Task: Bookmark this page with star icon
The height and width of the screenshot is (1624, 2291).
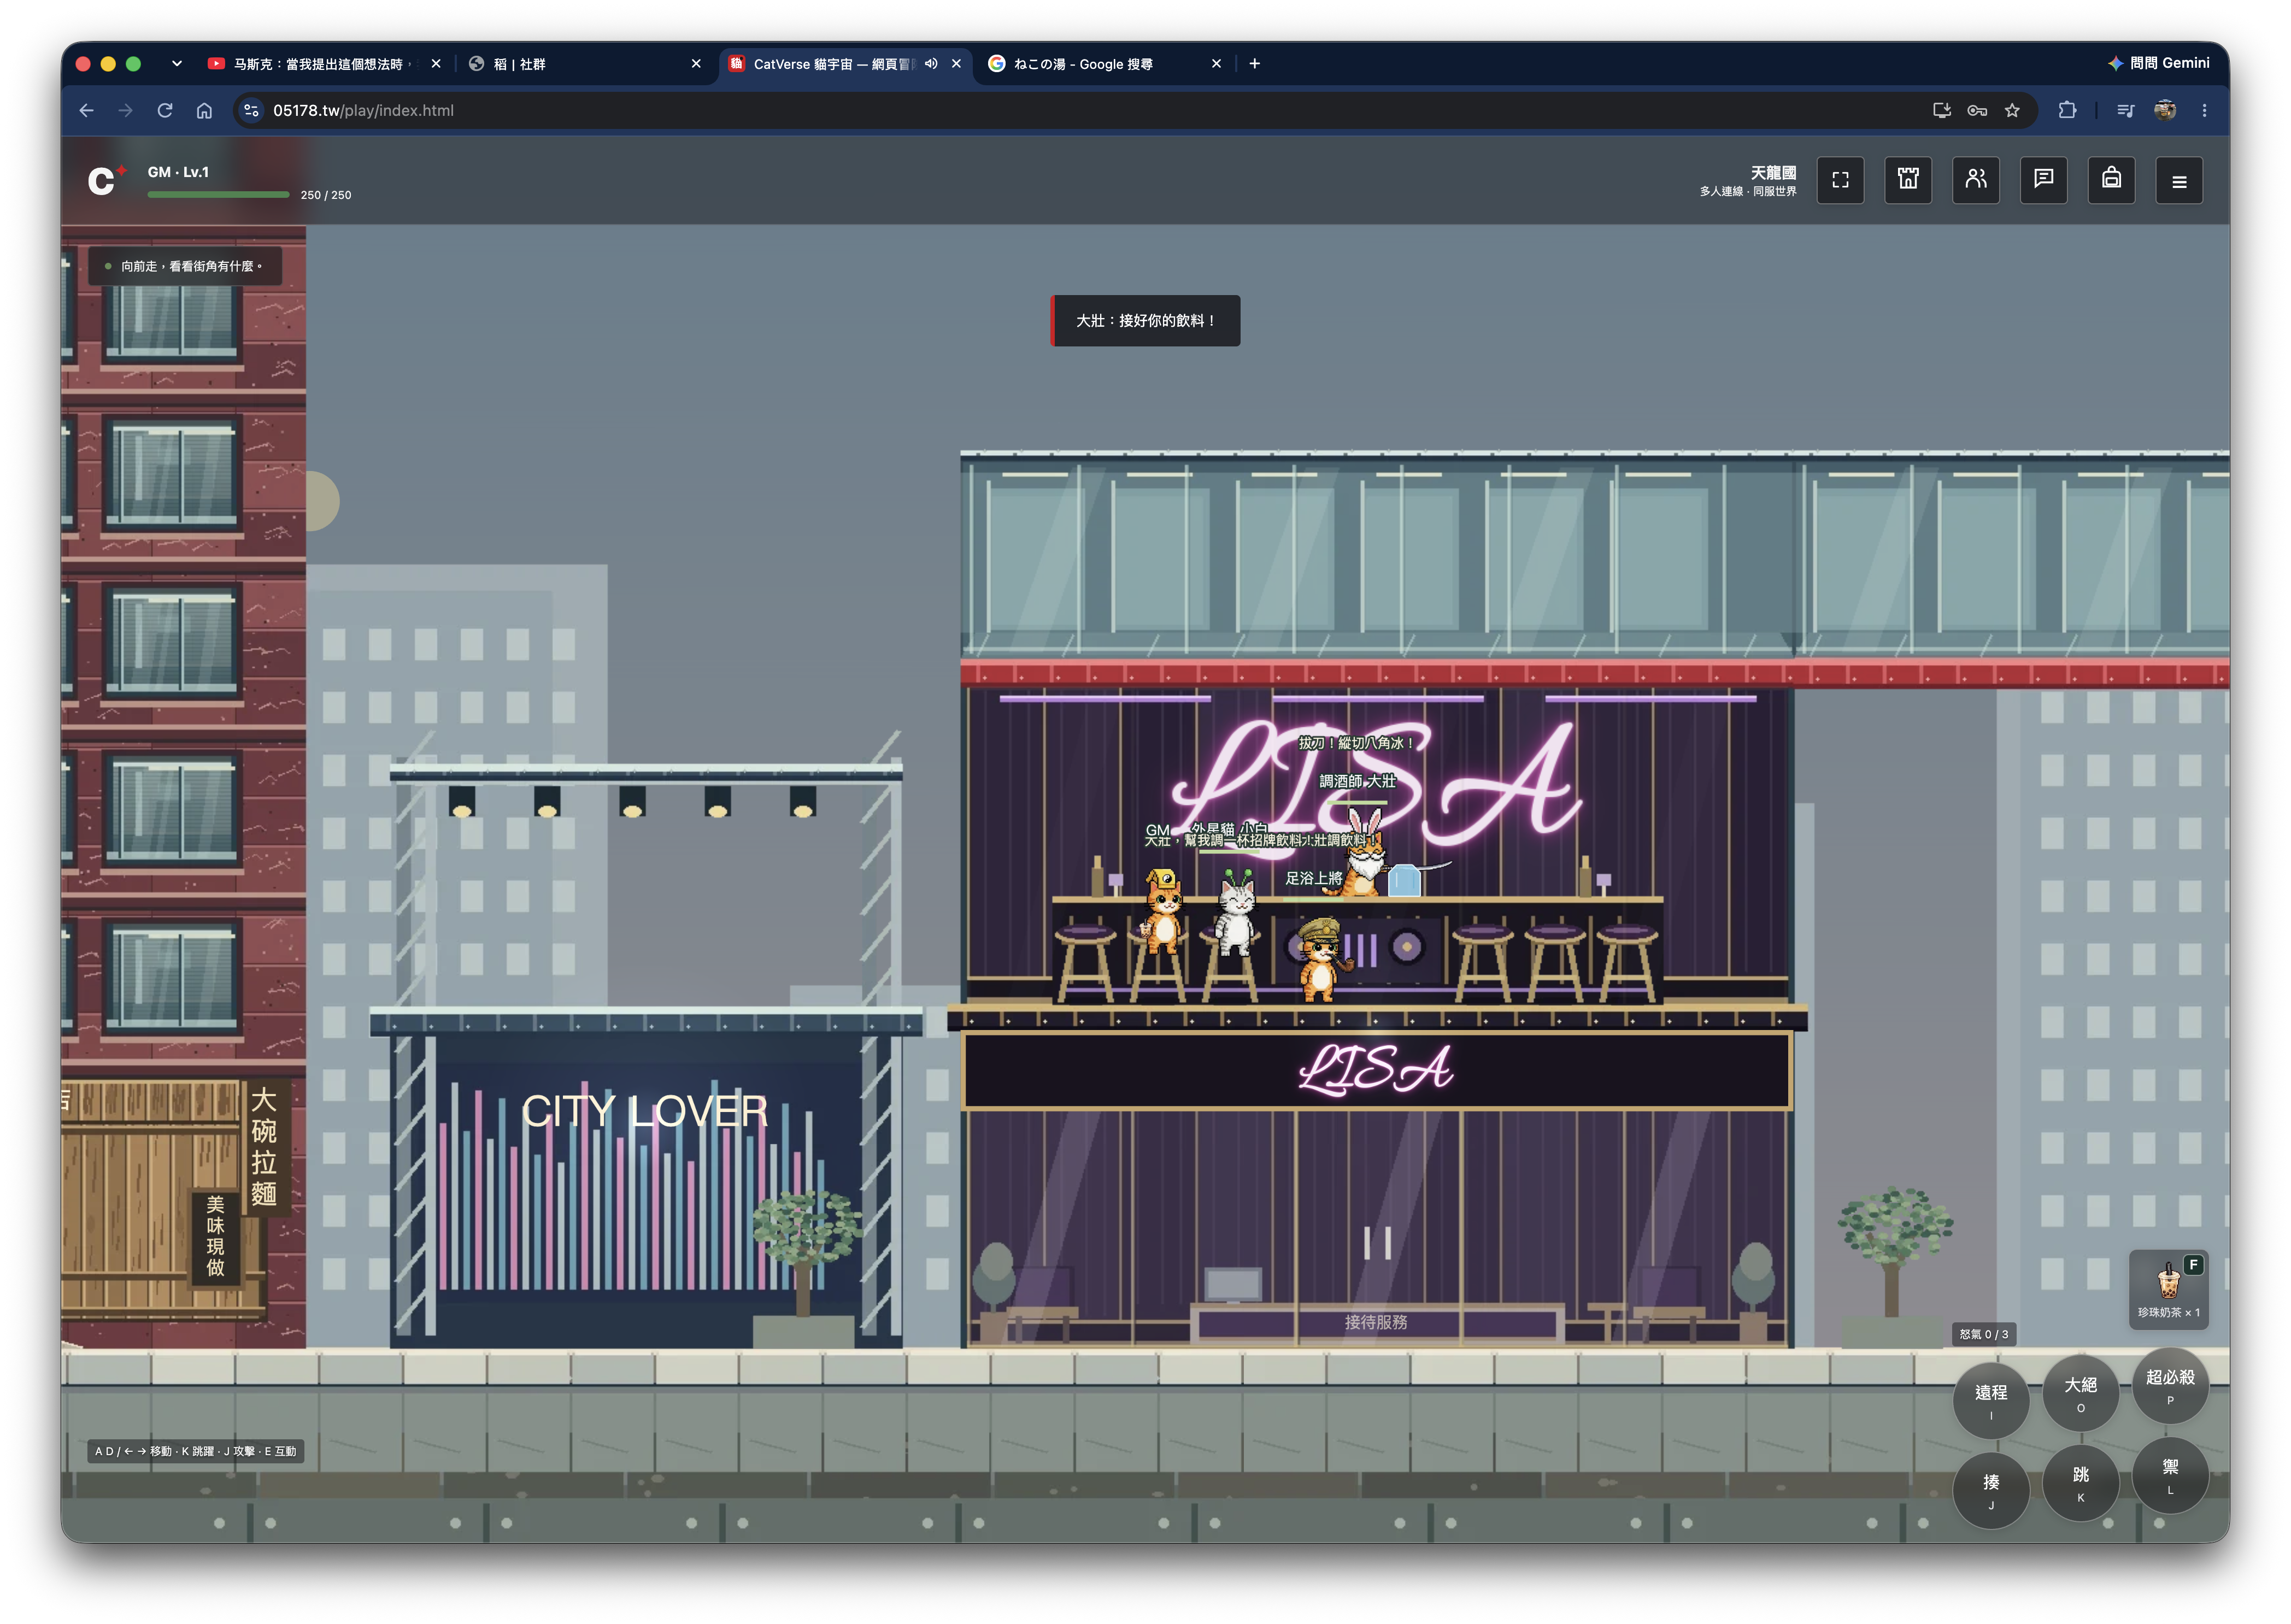Action: coord(2012,111)
